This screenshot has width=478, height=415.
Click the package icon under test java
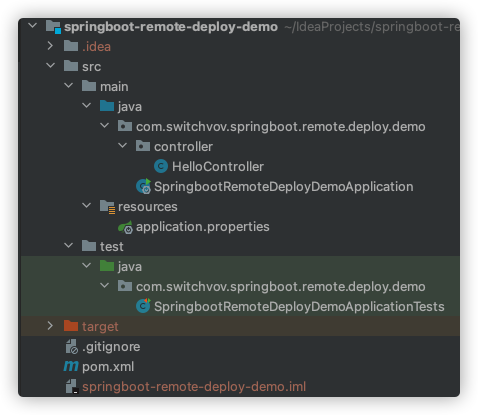125,286
